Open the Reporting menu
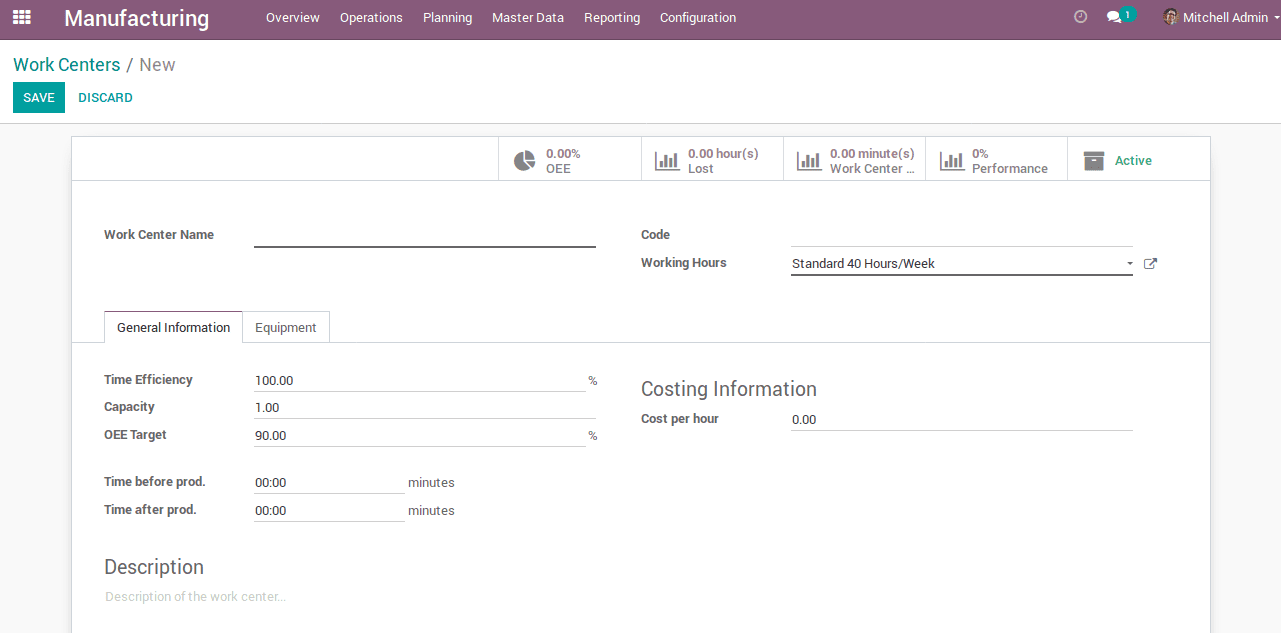This screenshot has height=633, width=1281. click(612, 18)
